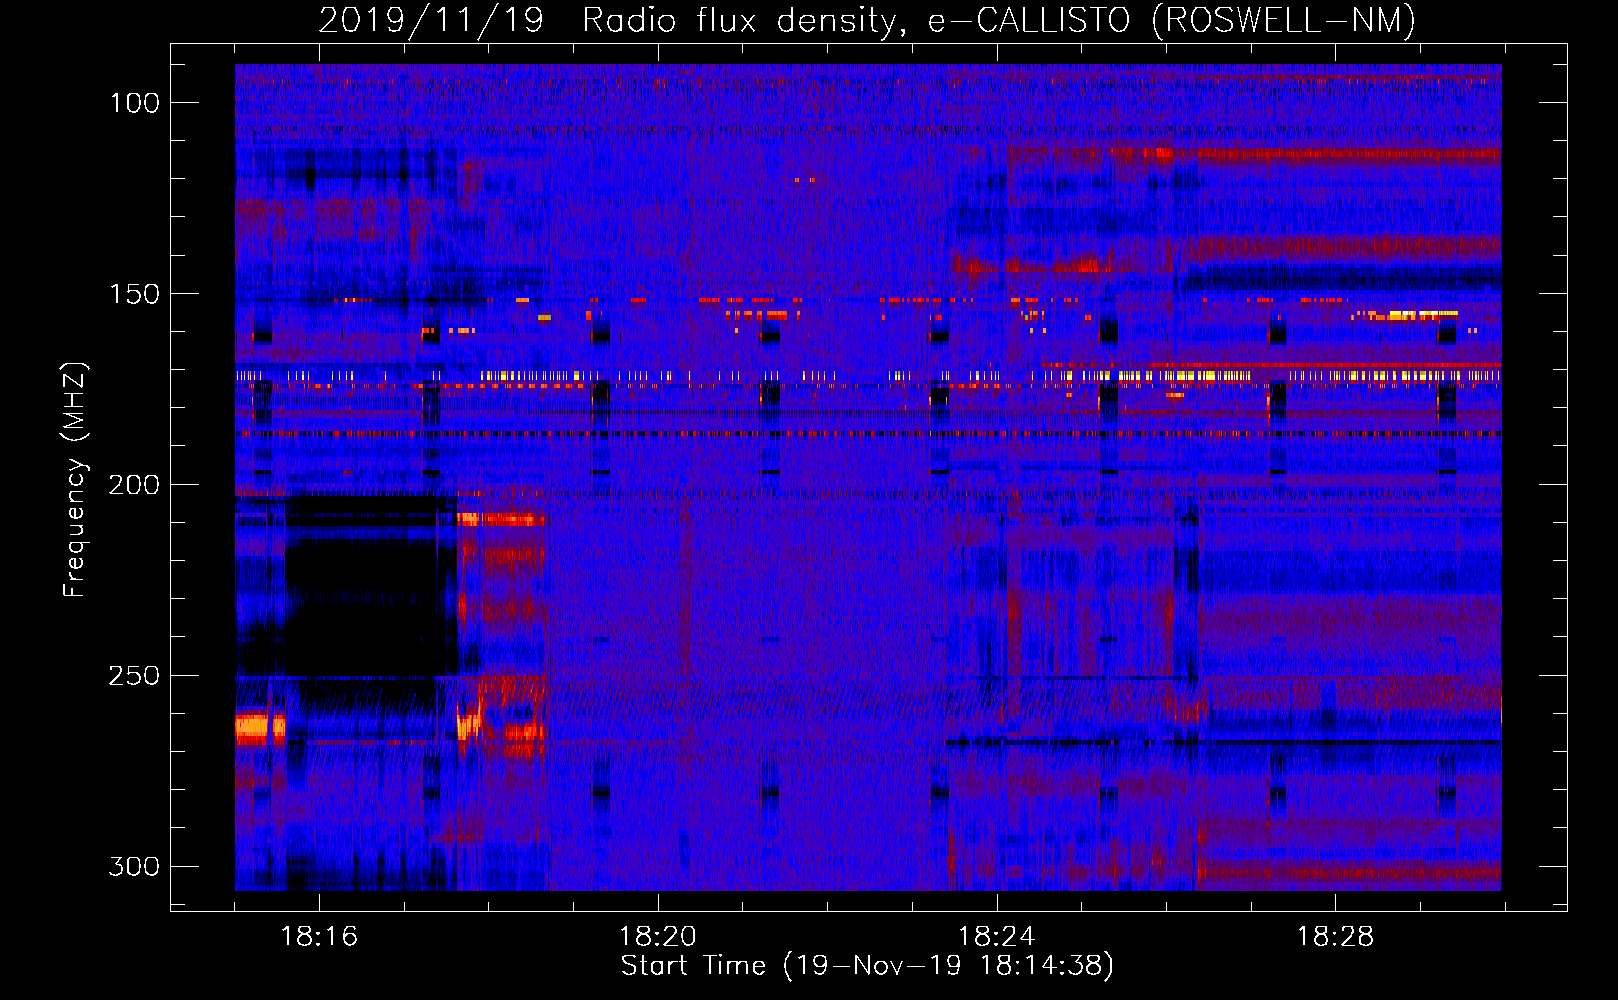Click the bright burst near 265 MHz at plot start
The height and width of the screenshot is (1000, 1618).
(259, 727)
